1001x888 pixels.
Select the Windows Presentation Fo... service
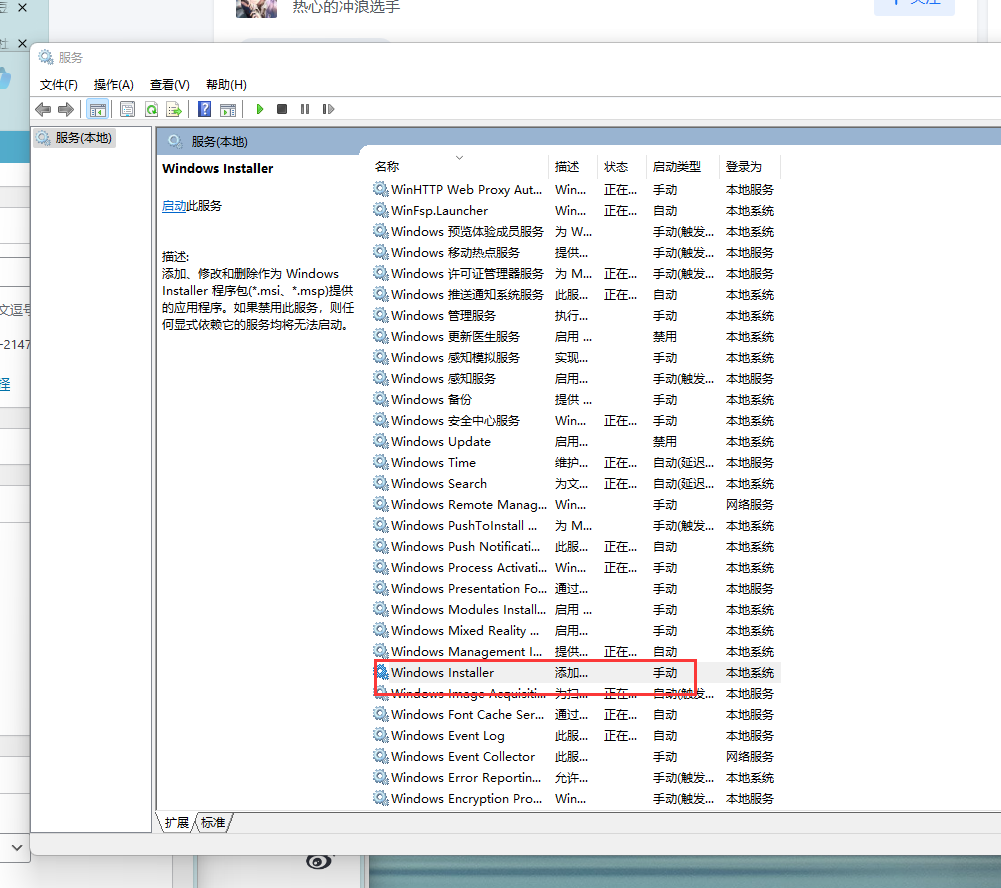576,589
